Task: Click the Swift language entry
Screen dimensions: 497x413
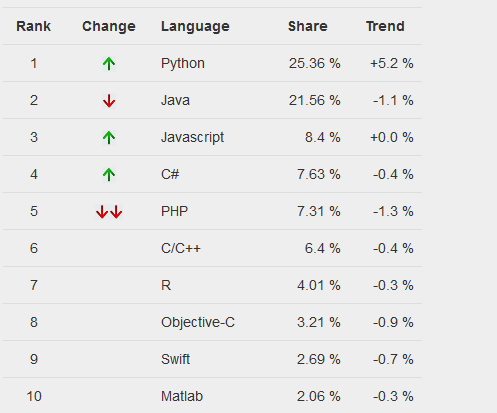Action: [175, 359]
